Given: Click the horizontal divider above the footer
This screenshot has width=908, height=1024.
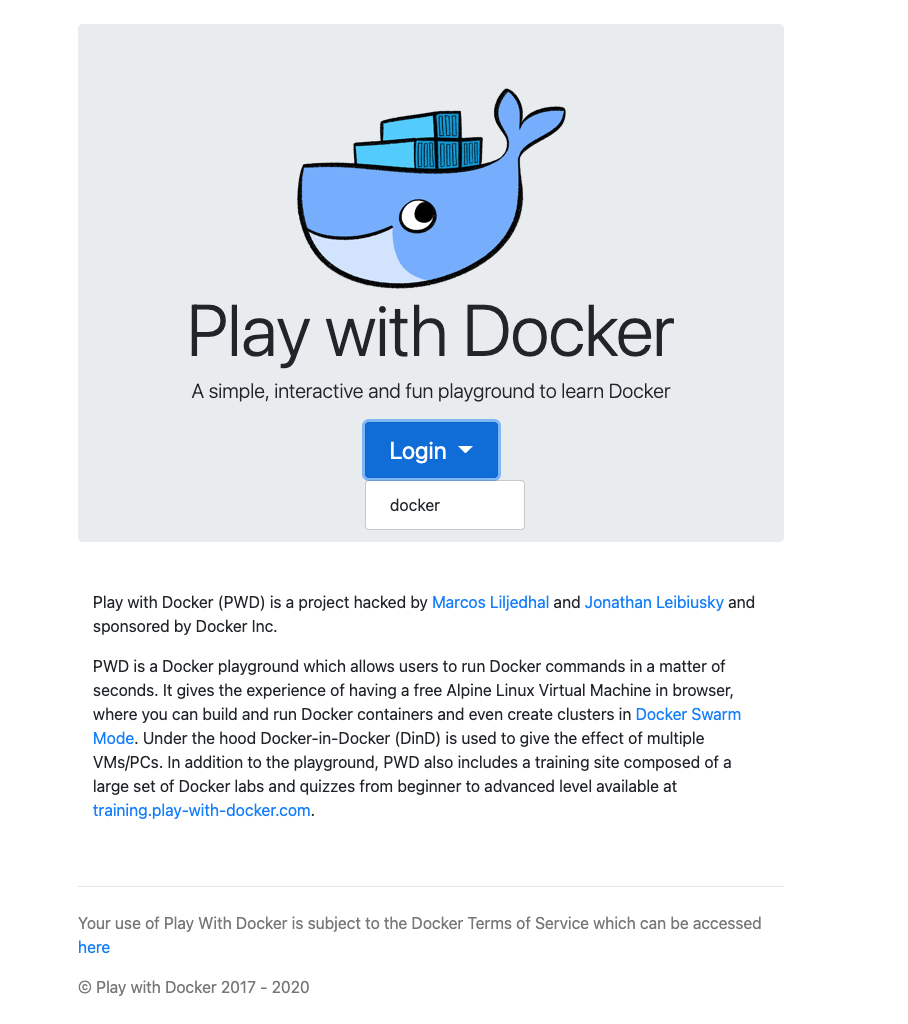Looking at the screenshot, I should (x=430, y=886).
